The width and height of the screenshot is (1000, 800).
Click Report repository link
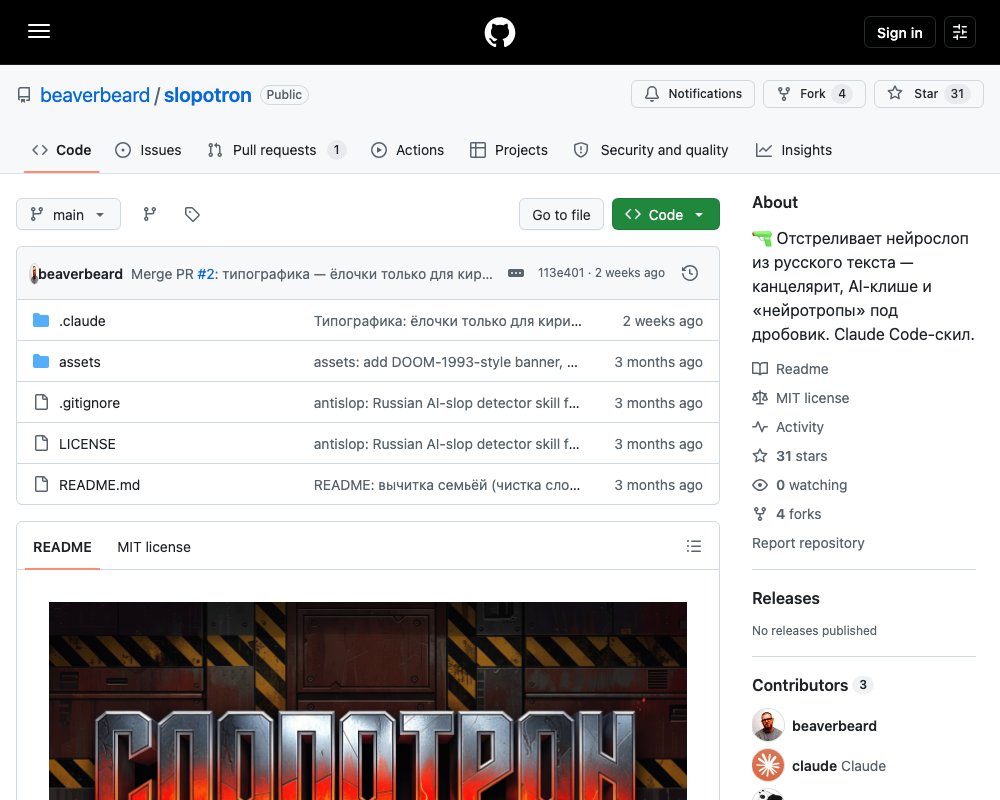click(808, 543)
